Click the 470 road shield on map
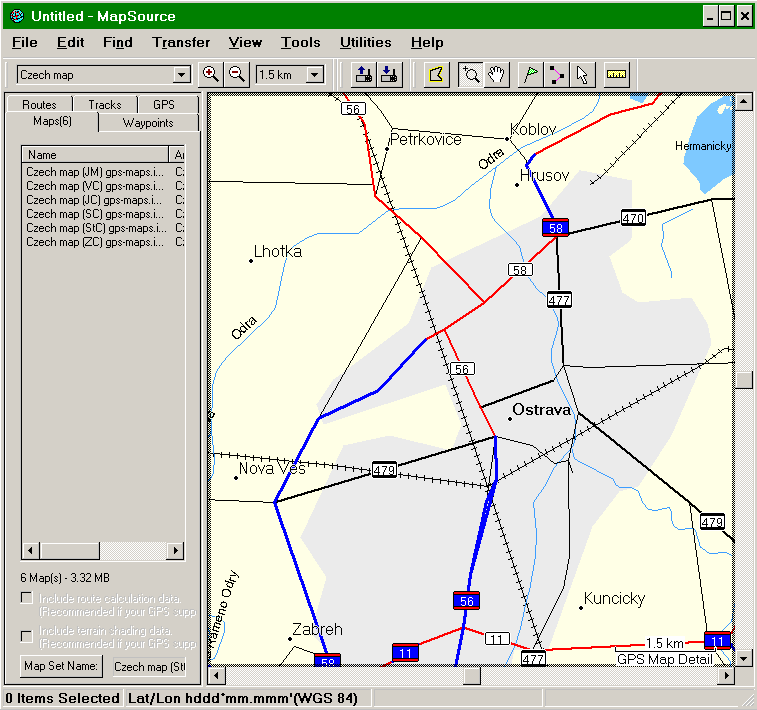This screenshot has height=710, width=757. coord(633,218)
